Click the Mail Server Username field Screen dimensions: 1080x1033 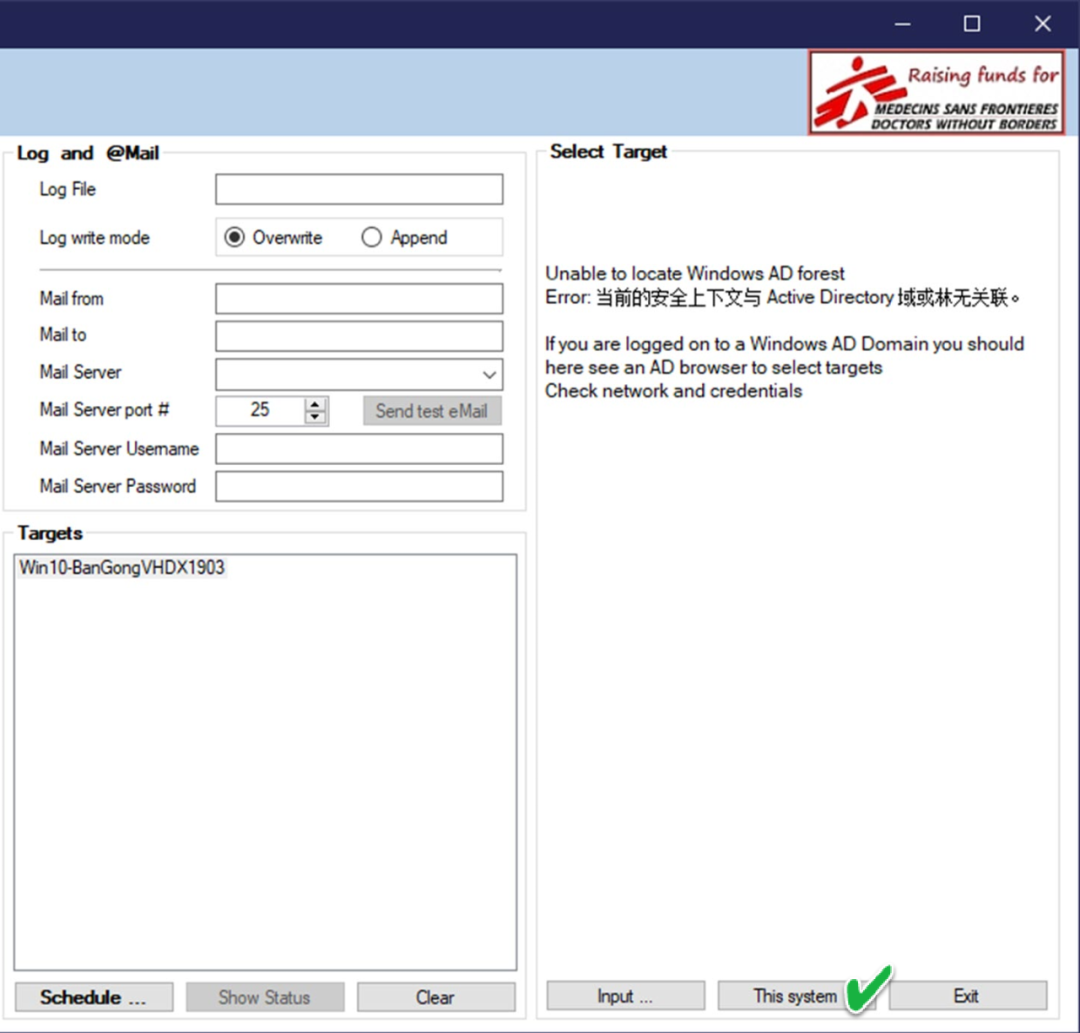click(x=359, y=449)
